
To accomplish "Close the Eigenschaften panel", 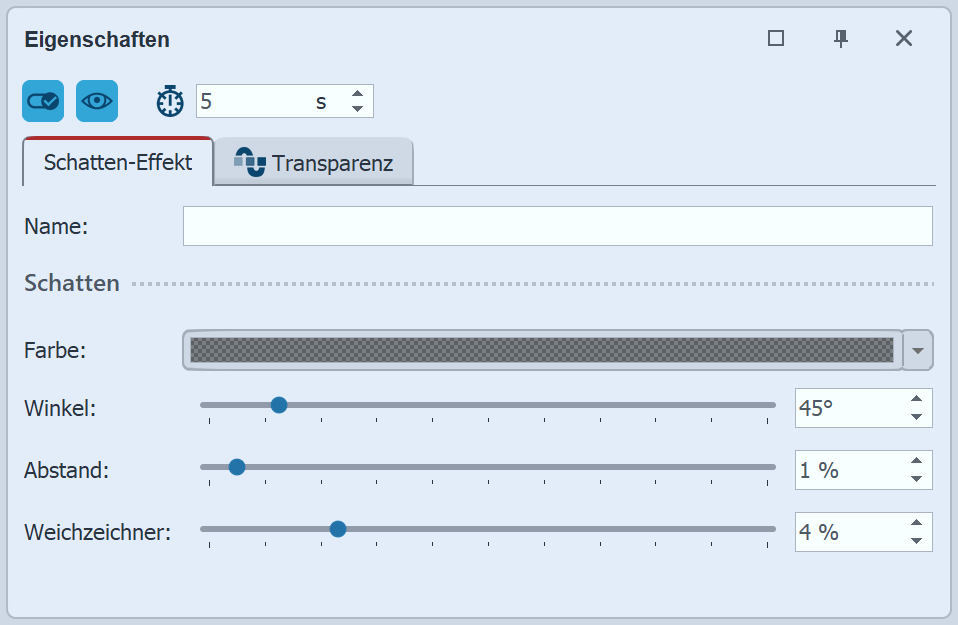I will [x=904, y=38].
